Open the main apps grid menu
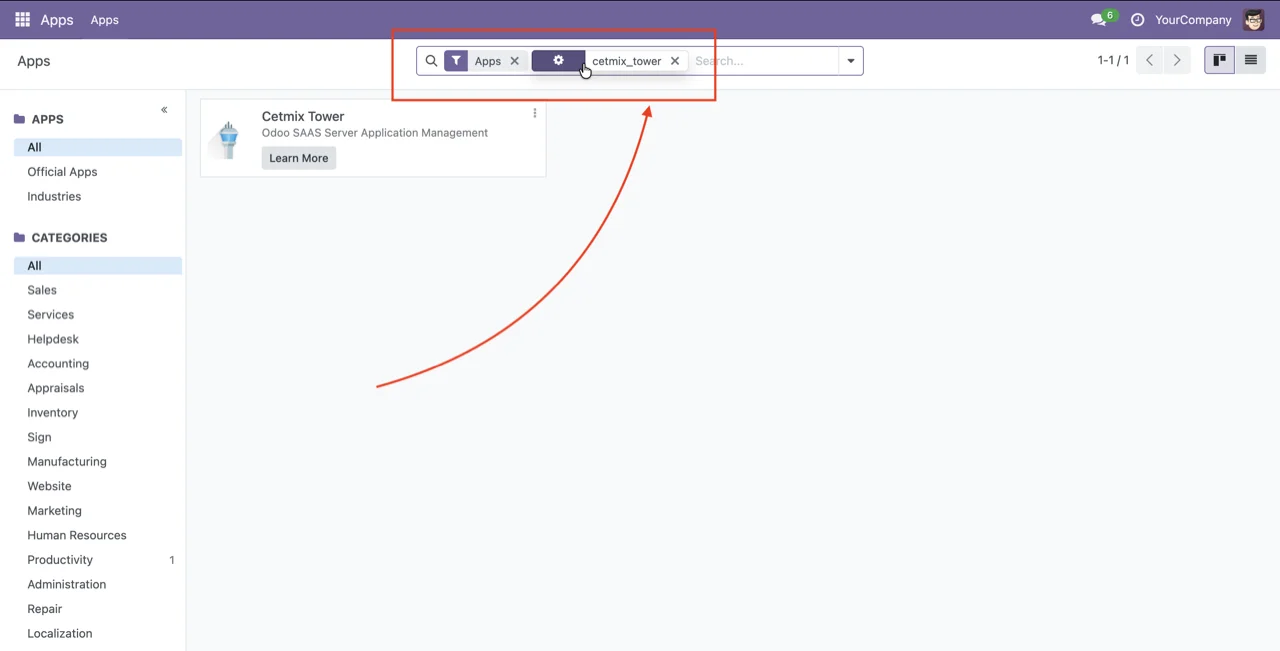1280x651 pixels. pos(22,20)
